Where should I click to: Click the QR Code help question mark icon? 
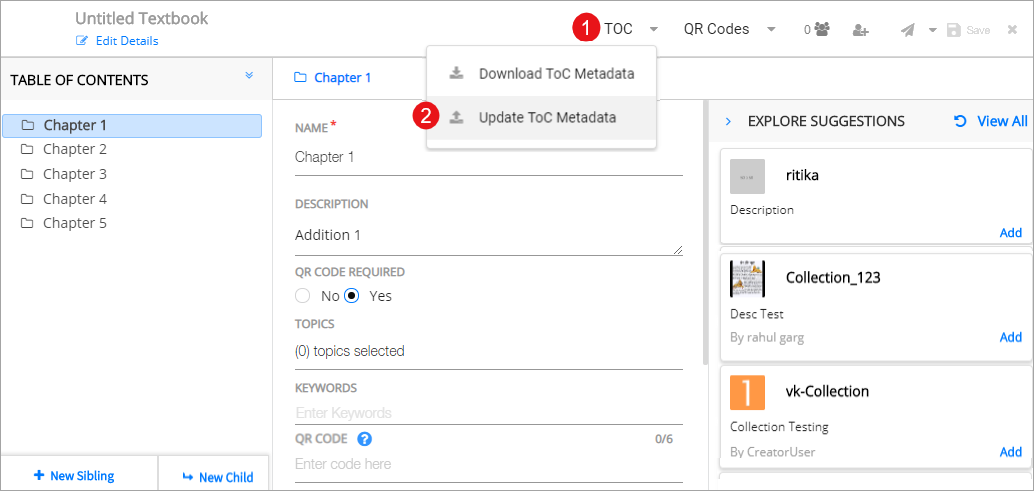tap(365, 439)
